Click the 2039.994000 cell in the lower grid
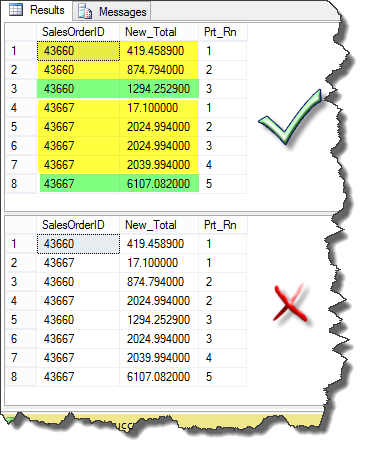Screen dimensions: 371x455 tap(159, 358)
